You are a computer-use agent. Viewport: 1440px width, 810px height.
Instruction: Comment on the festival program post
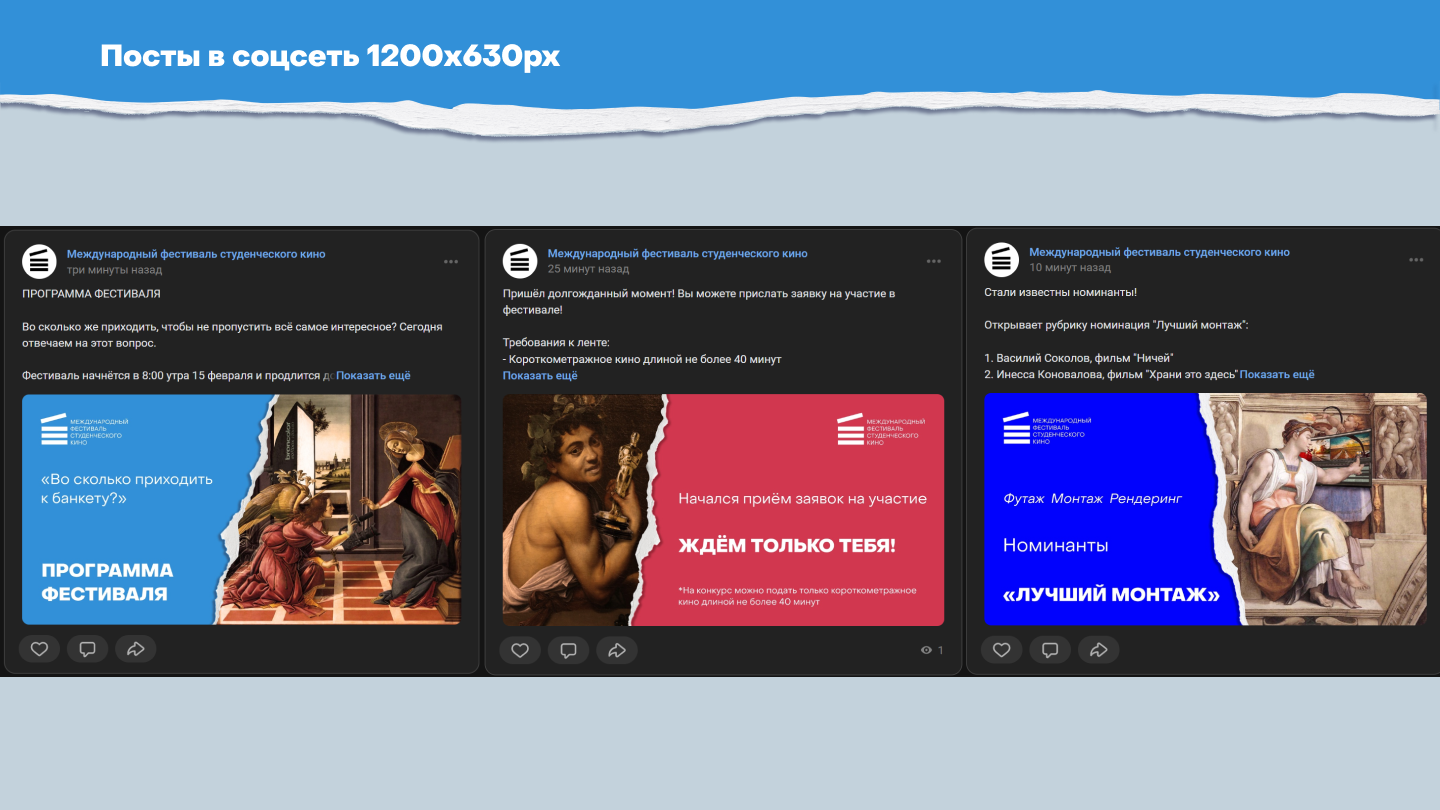tap(87, 649)
